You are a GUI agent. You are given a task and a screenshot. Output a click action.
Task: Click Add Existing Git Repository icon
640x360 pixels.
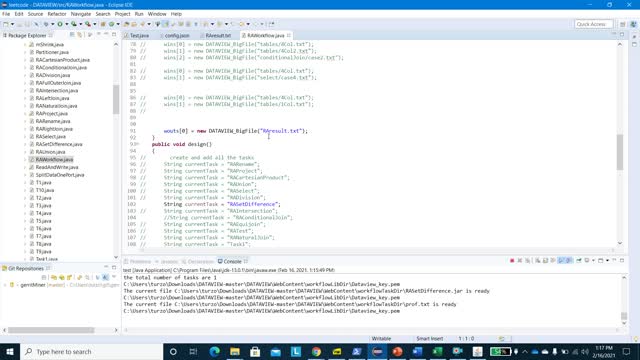[x=54, y=278]
